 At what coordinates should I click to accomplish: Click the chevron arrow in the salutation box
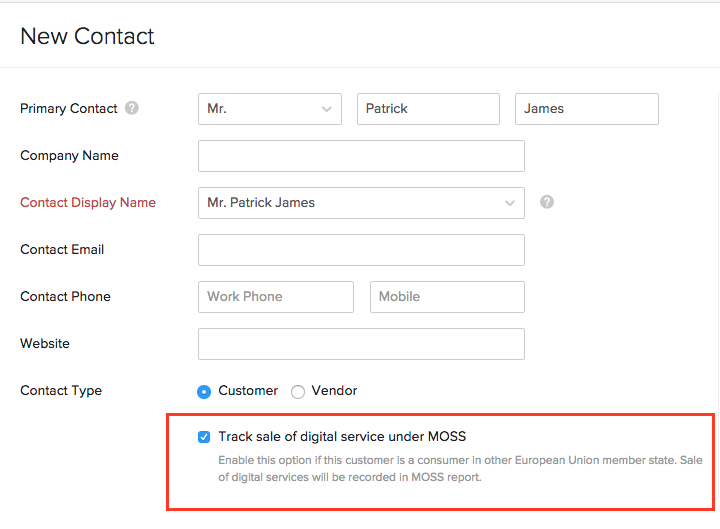point(327,110)
